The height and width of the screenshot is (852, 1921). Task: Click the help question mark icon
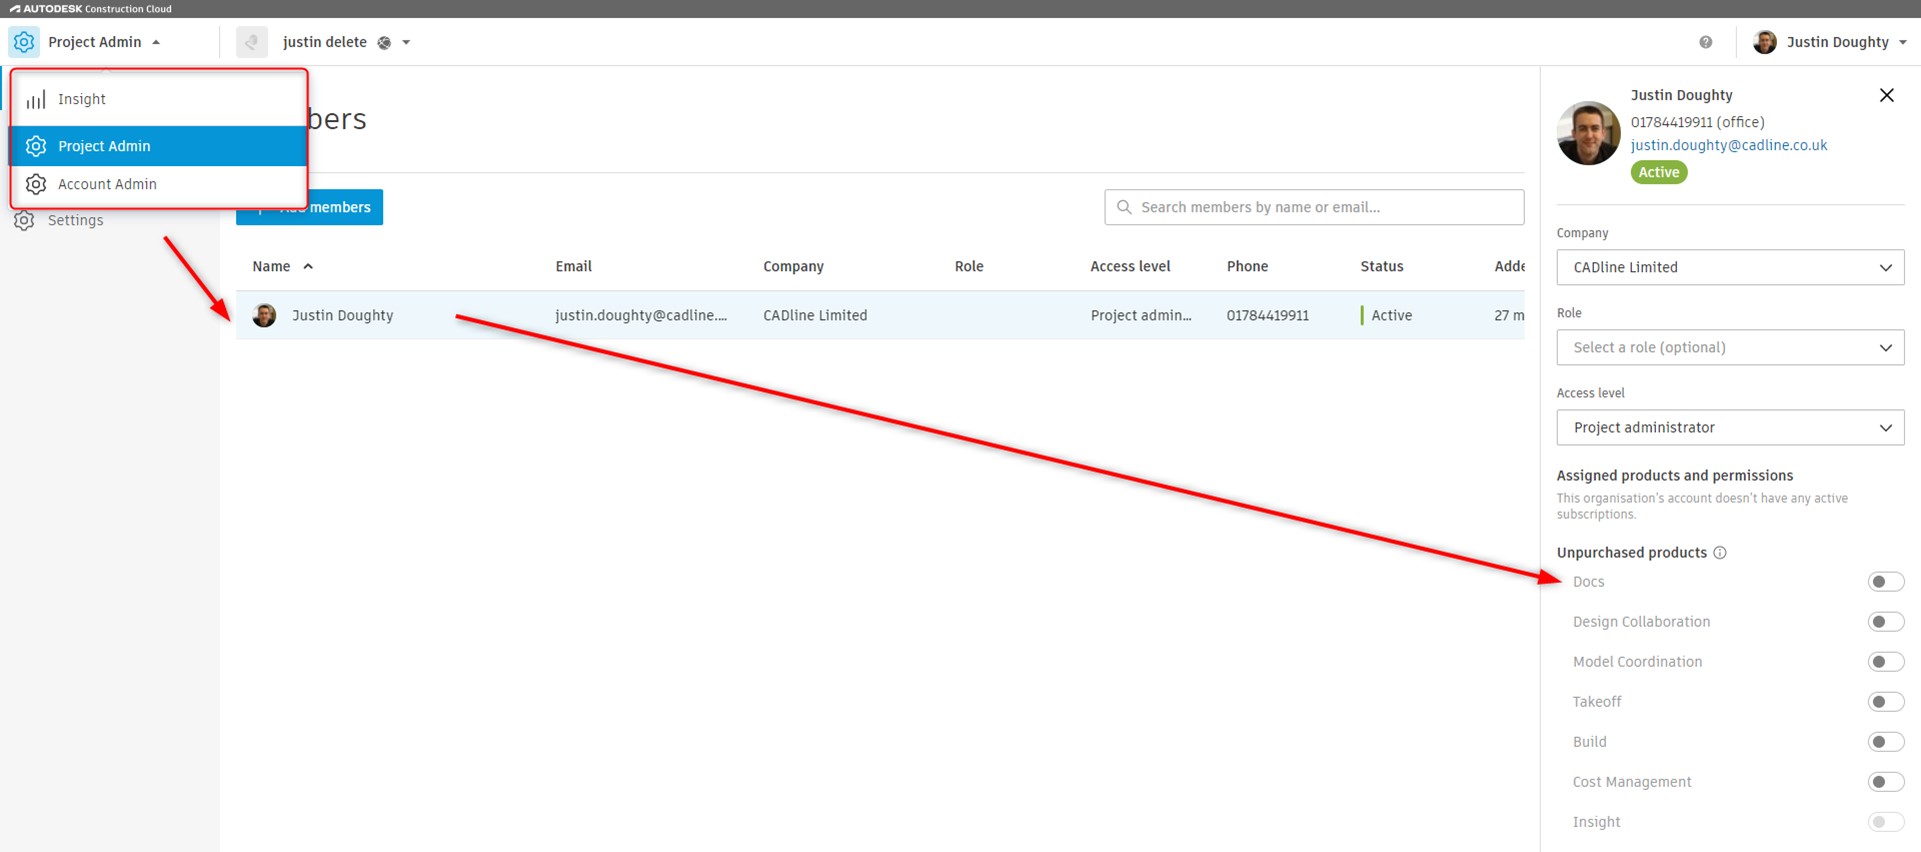click(1705, 42)
